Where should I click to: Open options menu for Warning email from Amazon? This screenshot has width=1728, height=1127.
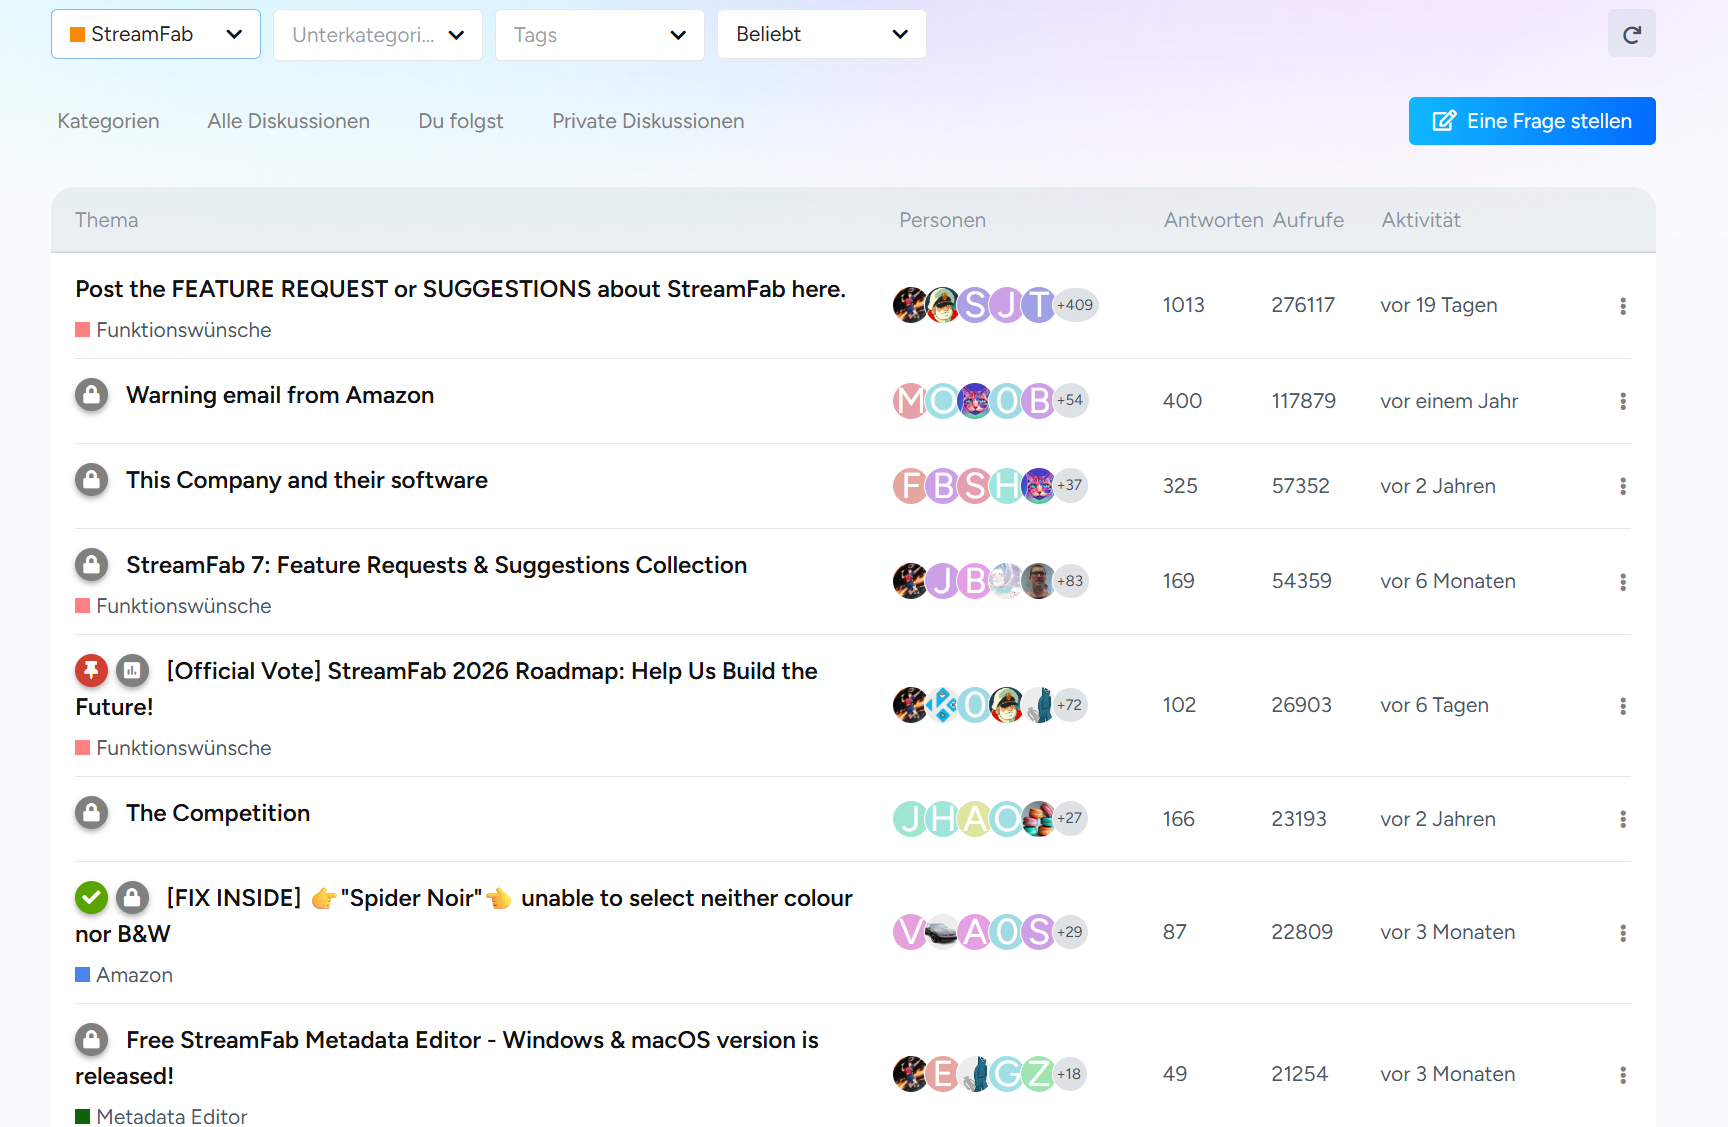(1622, 401)
